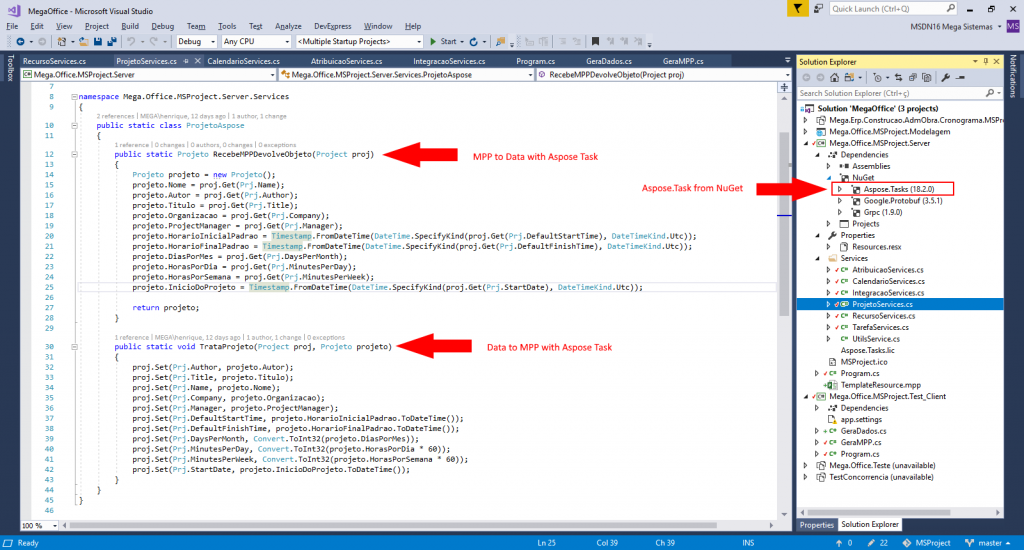Switch to the RecursoServices.cs tab
Screen dimensions: 1024x550
[x=54, y=61]
